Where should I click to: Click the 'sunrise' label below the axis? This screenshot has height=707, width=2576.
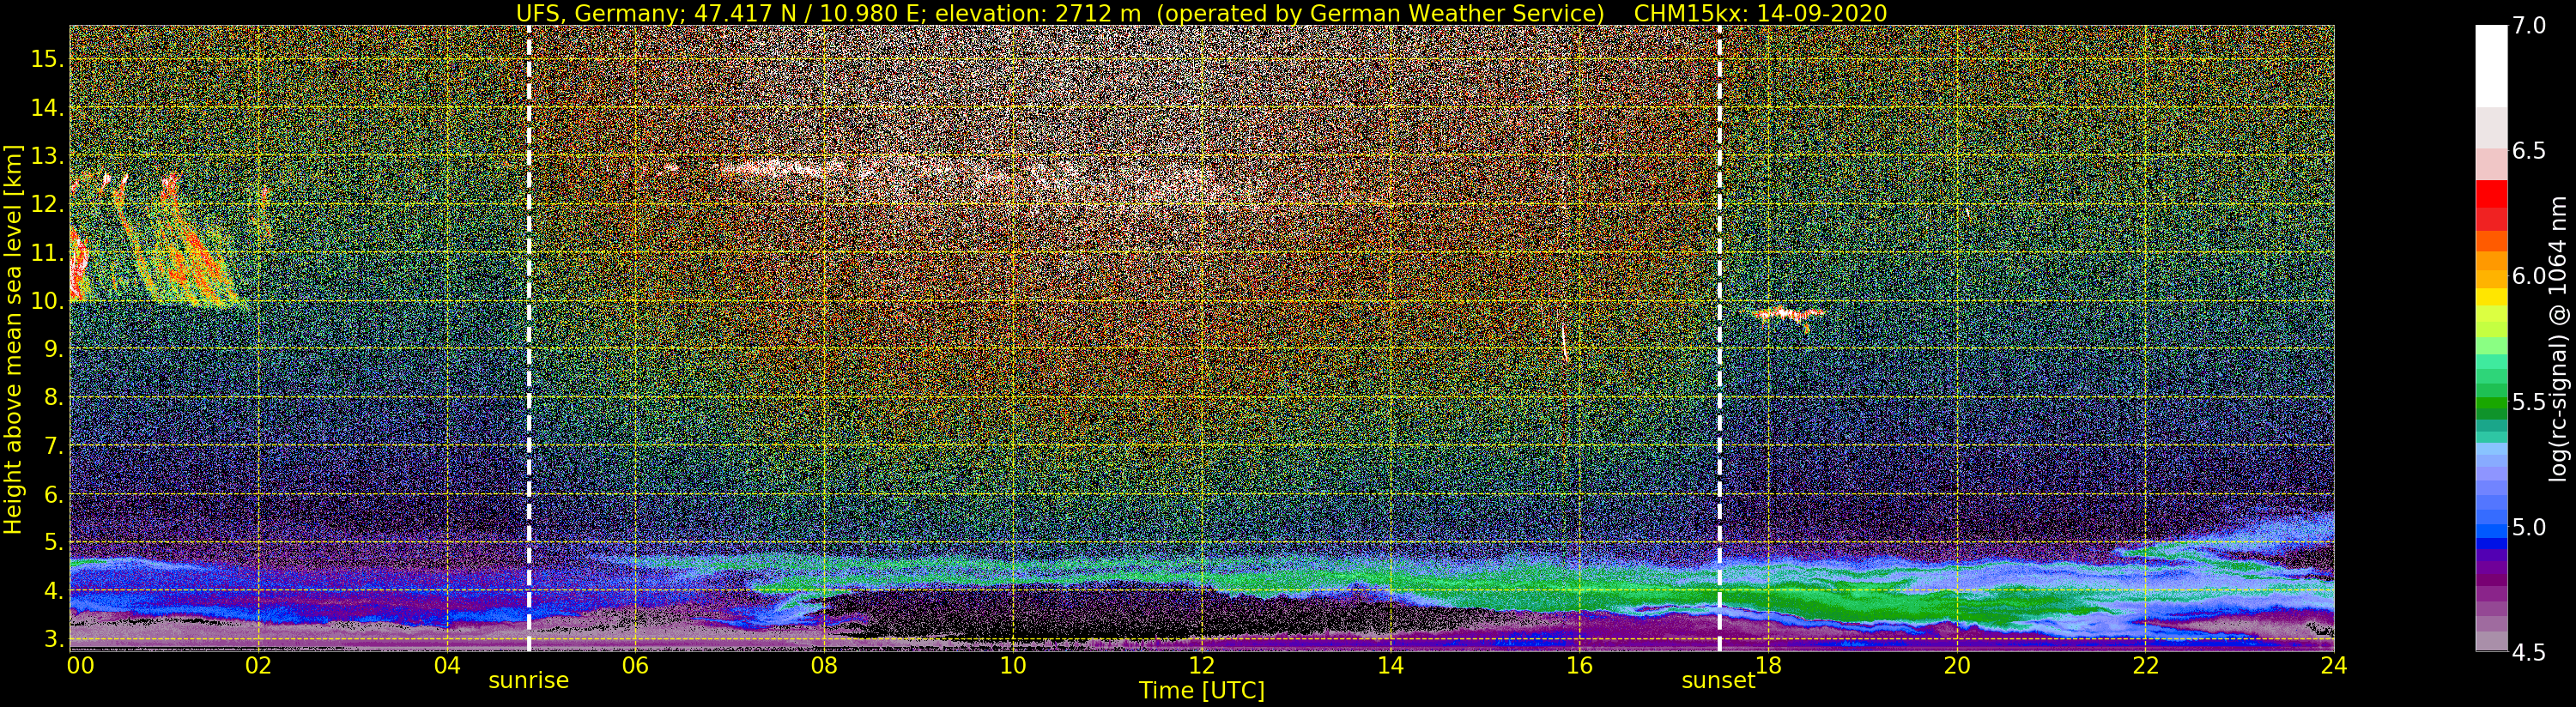[528, 681]
